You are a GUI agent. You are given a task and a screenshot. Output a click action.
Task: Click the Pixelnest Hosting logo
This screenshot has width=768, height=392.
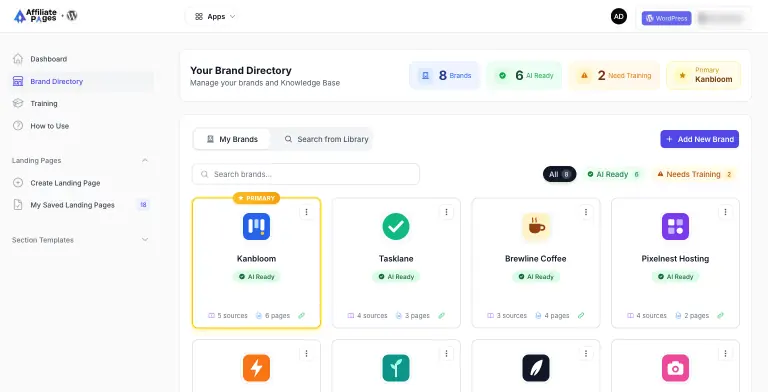pos(675,226)
